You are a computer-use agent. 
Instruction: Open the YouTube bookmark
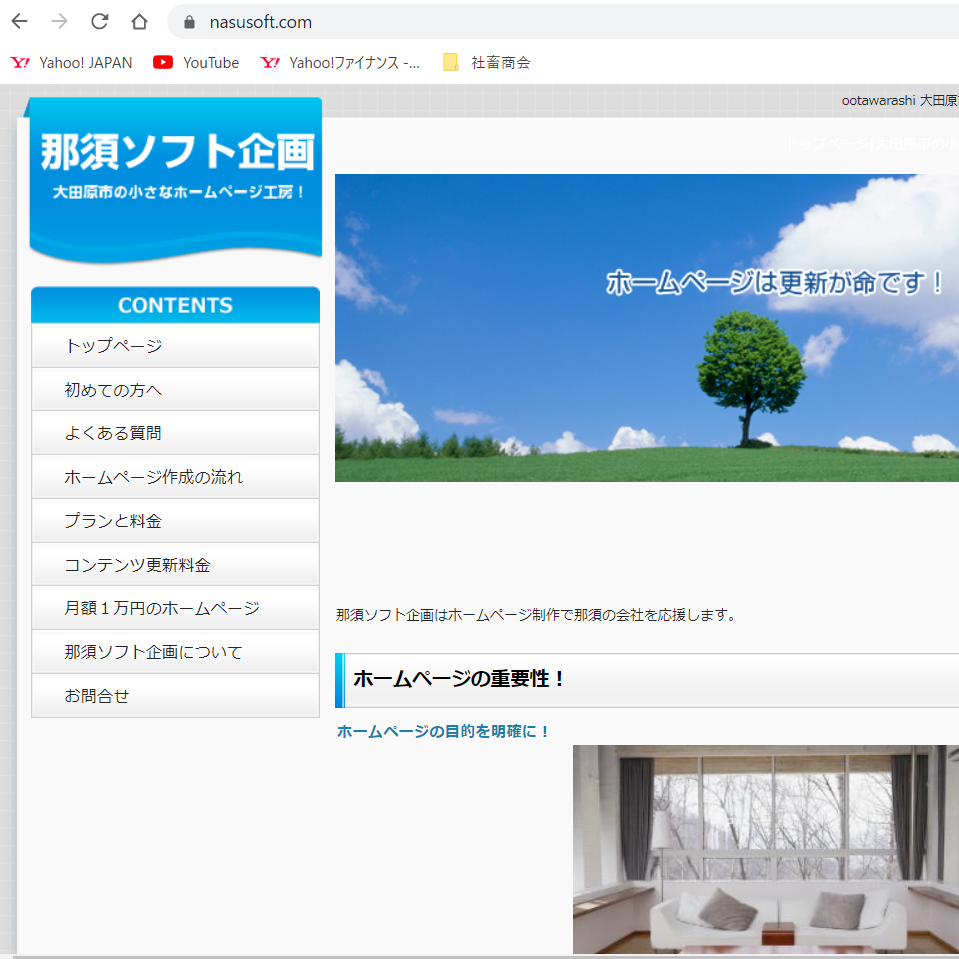tap(196, 63)
